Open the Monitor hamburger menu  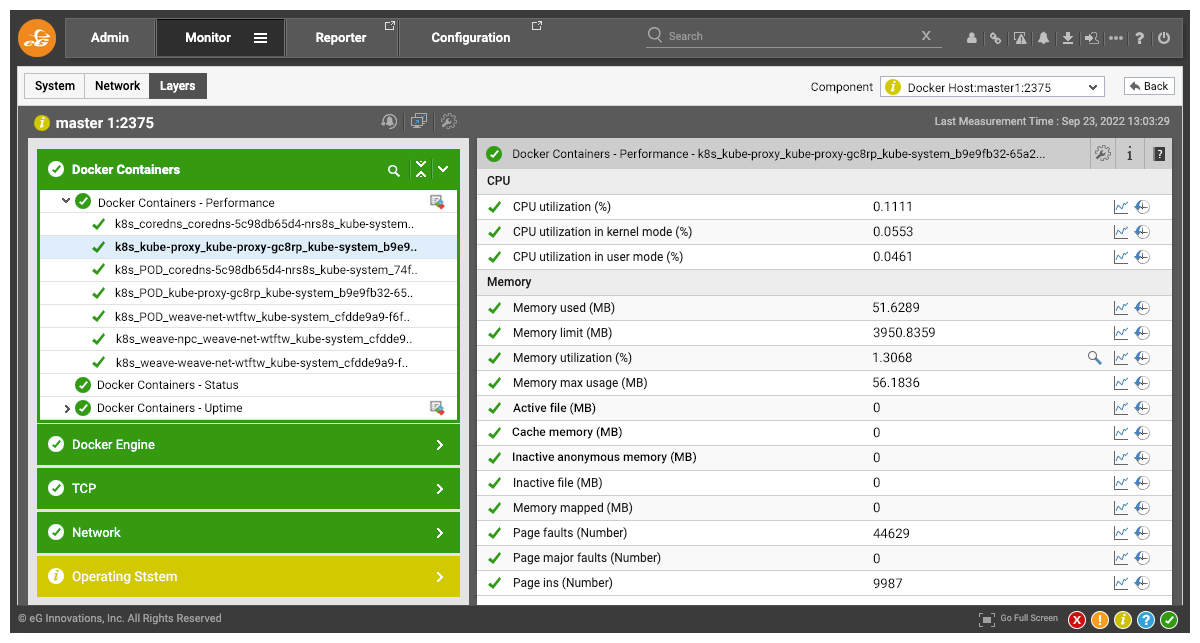coord(260,38)
